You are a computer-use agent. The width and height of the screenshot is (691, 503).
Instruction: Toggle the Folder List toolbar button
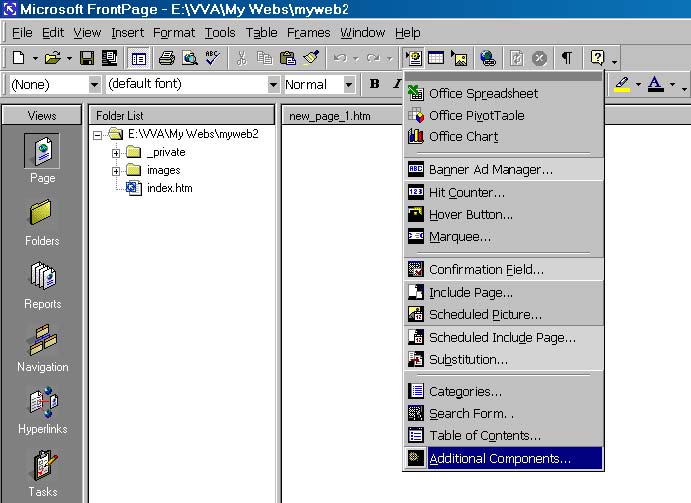(138, 58)
